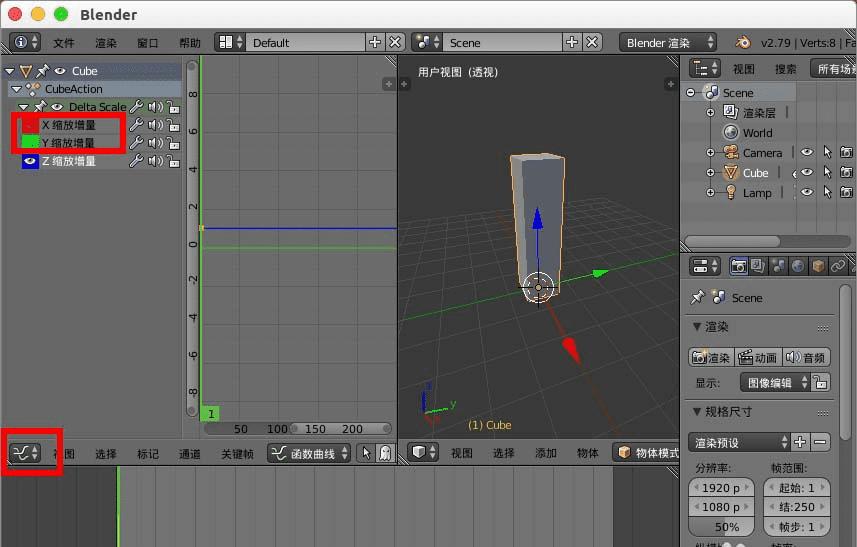Open the 关键帧 menu

click(237, 453)
